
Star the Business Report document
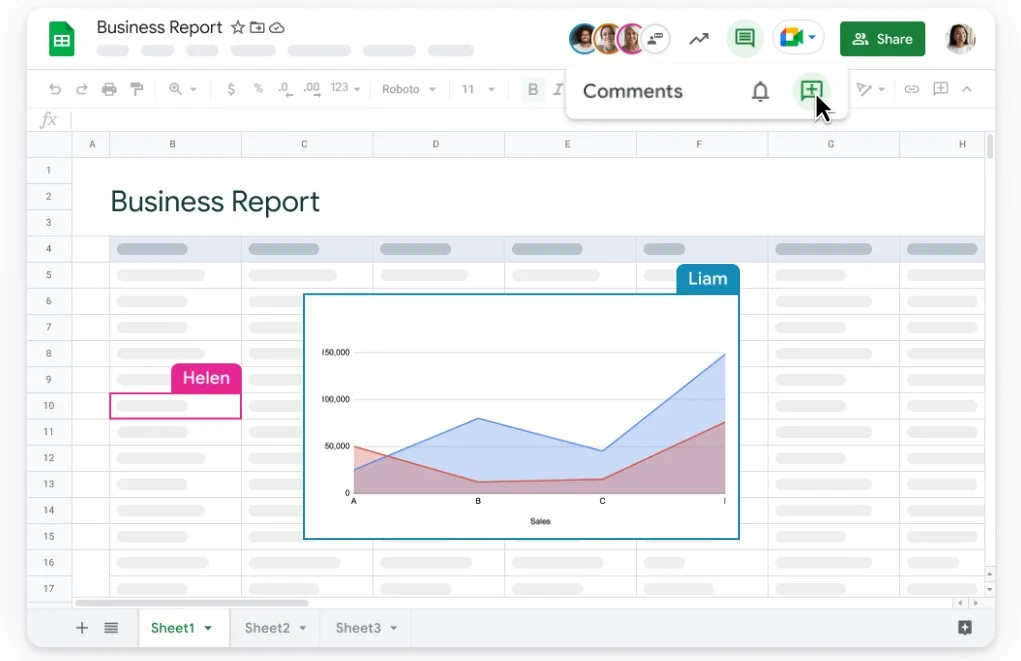tap(238, 28)
